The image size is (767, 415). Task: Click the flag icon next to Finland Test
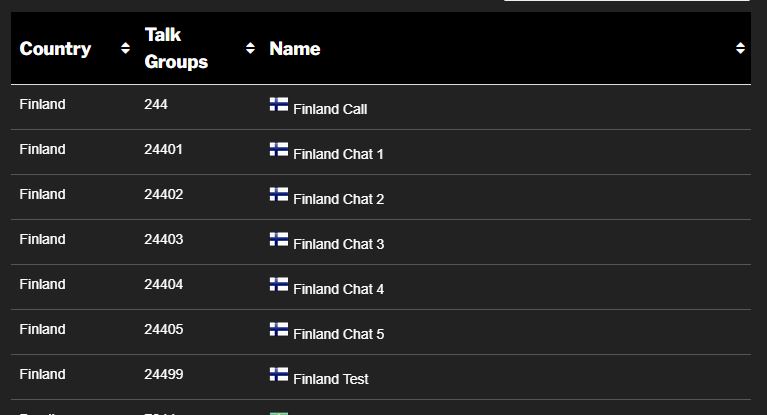point(279,374)
